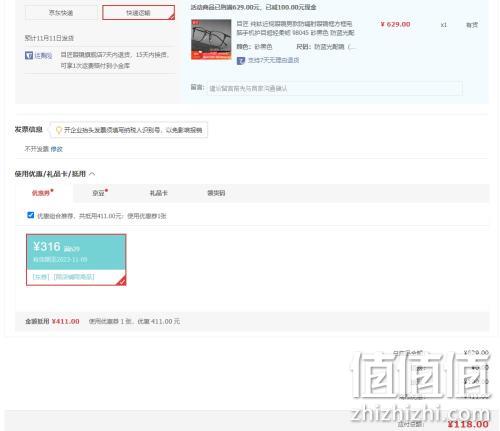Open the 支持7天无理由退货 link
Screen dimensions: 500x431
[x=273, y=60]
